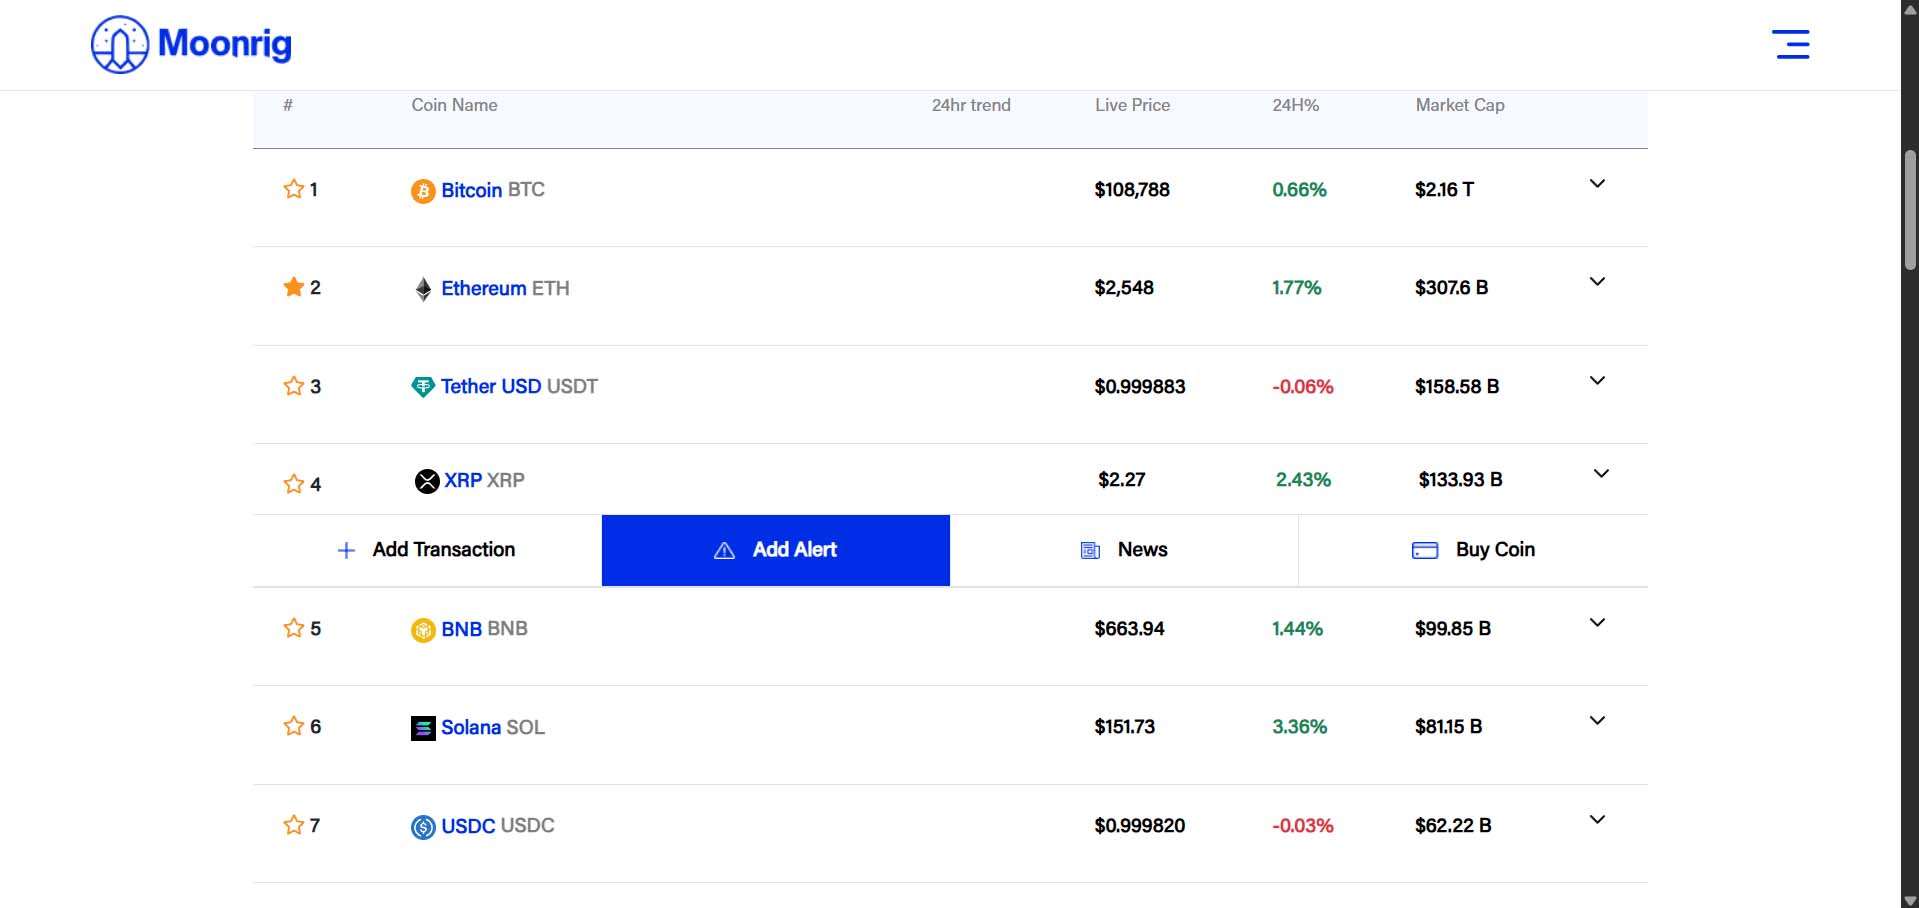
Task: Click USDC price $0.999820
Action: (x=1140, y=825)
